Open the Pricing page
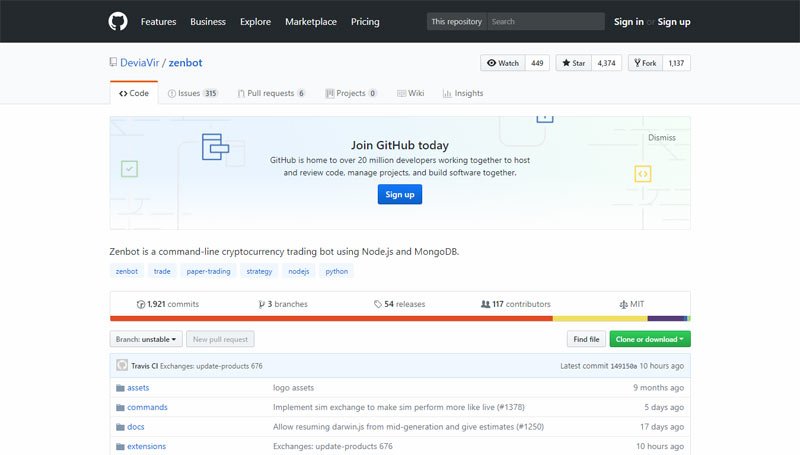The image size is (800, 455). point(365,21)
